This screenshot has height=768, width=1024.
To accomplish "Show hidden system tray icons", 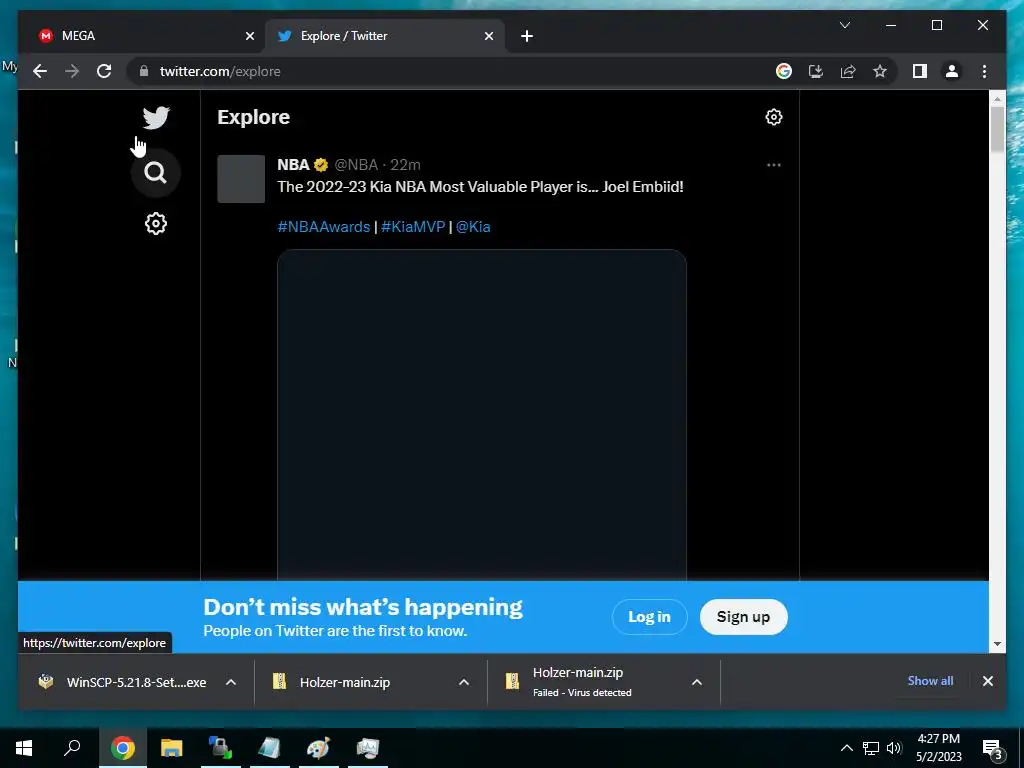I will 846,748.
